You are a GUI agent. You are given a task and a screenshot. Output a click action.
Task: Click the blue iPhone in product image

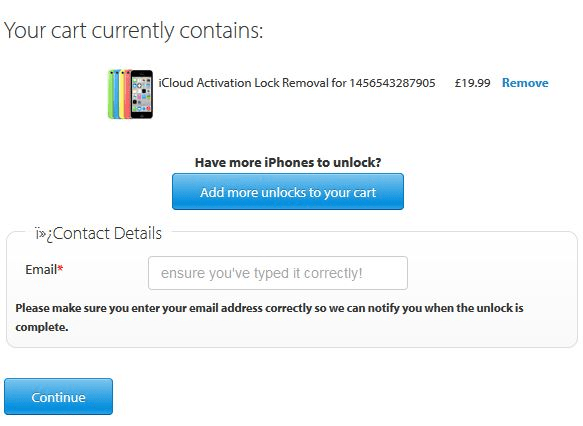point(117,94)
